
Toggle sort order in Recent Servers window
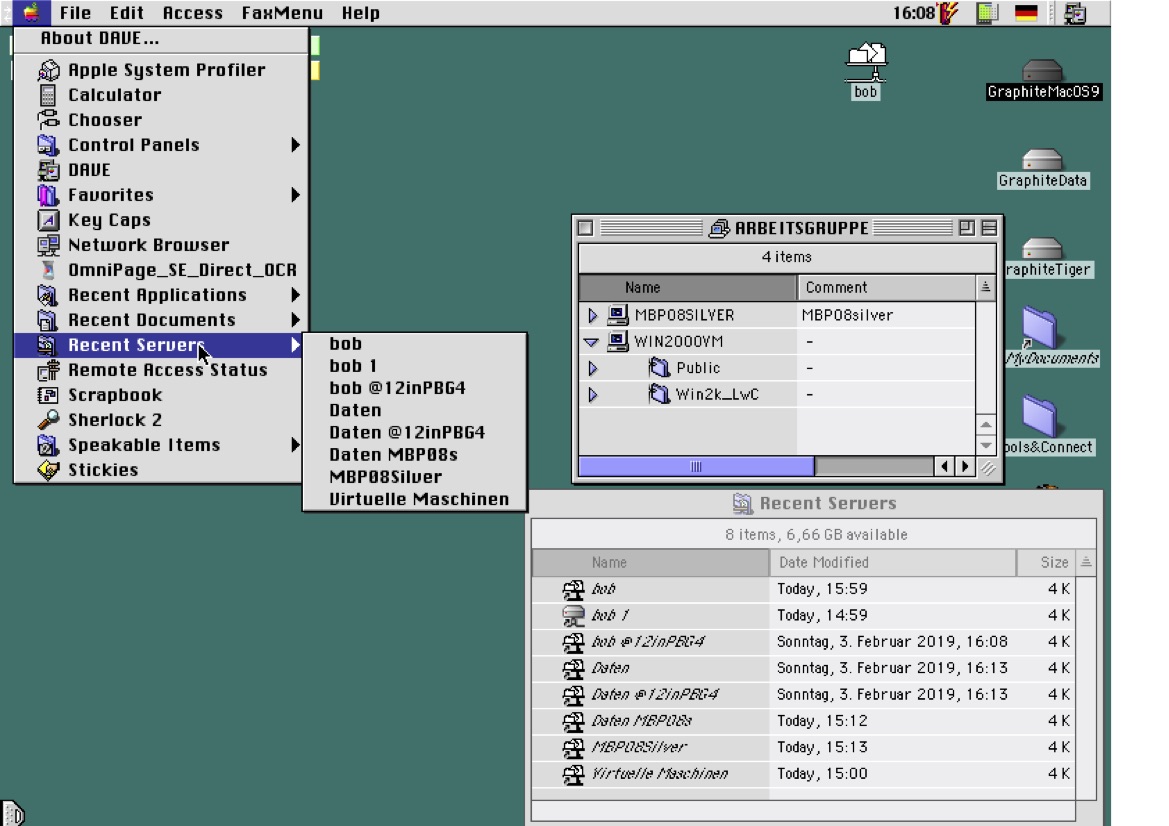tap(1086, 563)
